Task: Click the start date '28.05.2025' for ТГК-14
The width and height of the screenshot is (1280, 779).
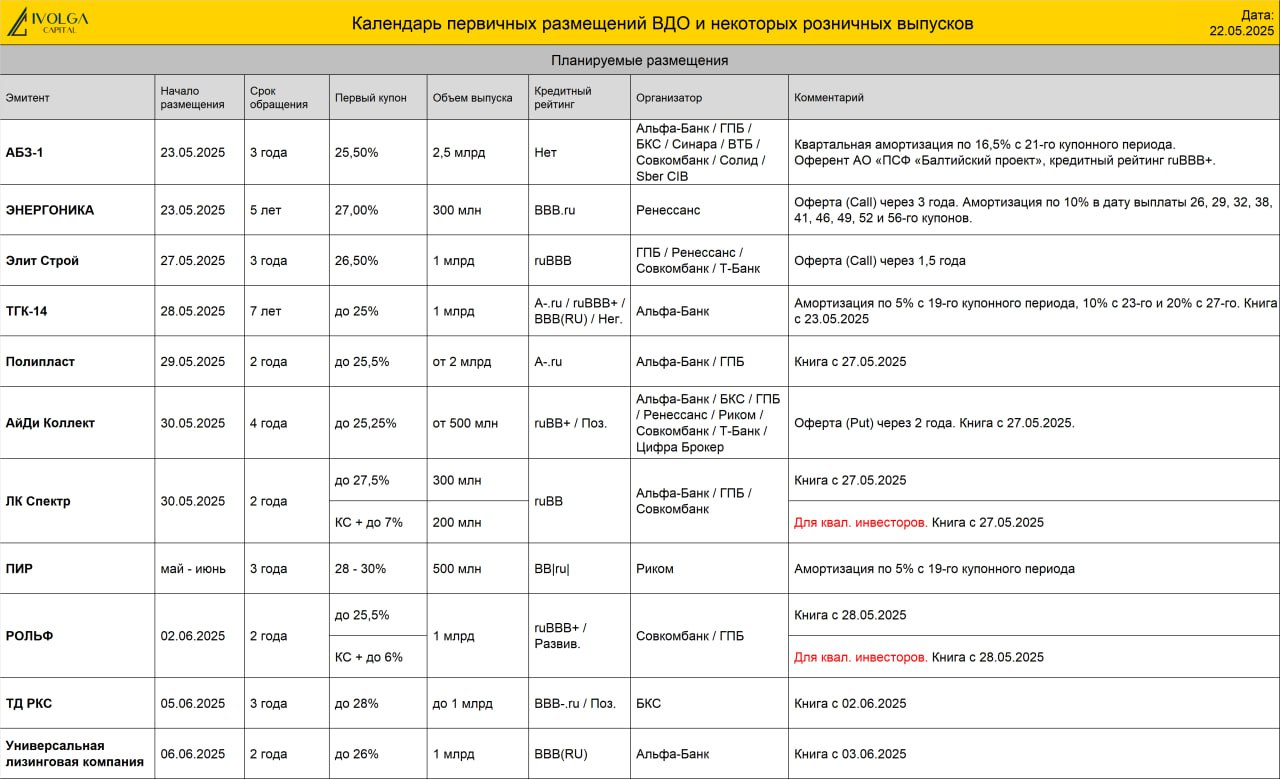Action: pos(193,311)
